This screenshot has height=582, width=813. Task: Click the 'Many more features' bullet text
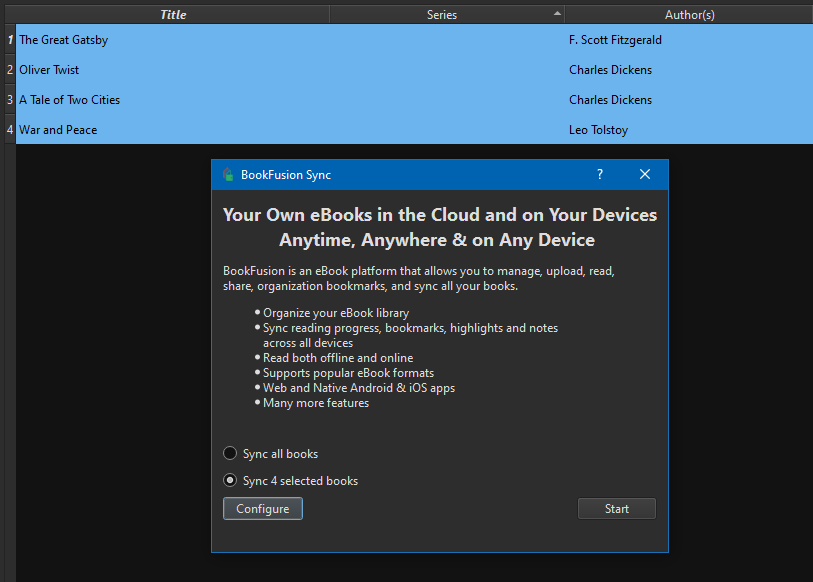point(316,403)
